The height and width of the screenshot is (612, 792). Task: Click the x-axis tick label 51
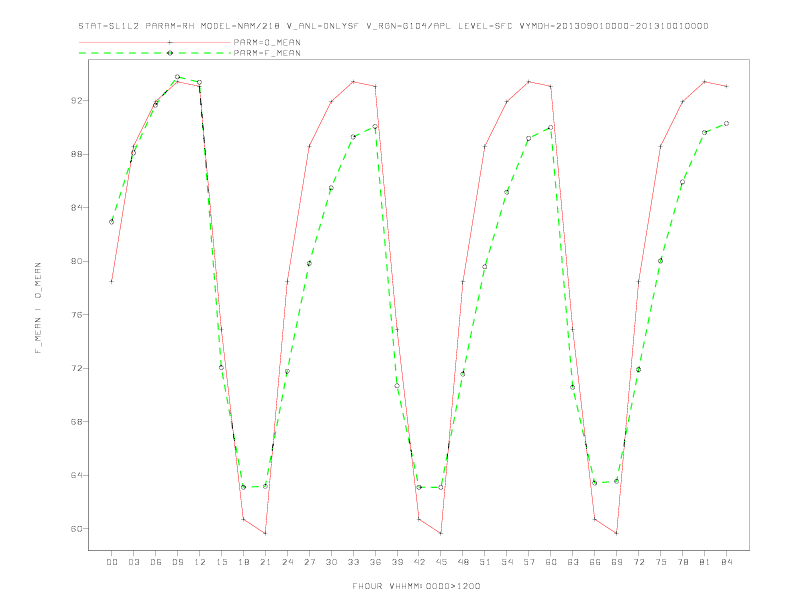(485, 562)
